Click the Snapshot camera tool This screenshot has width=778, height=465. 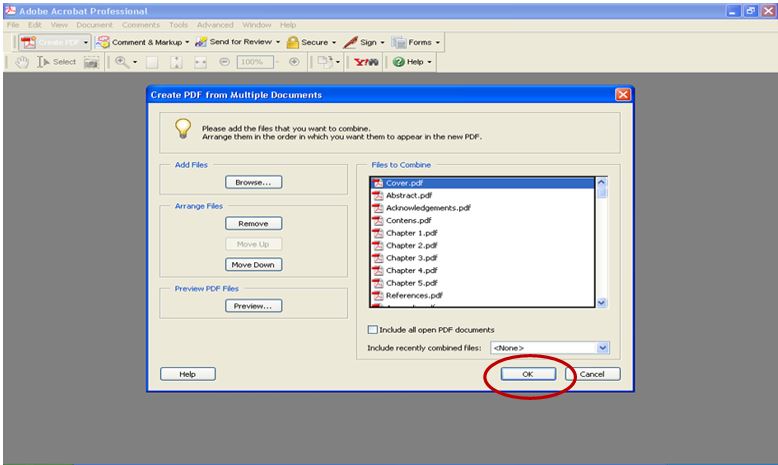pos(91,63)
